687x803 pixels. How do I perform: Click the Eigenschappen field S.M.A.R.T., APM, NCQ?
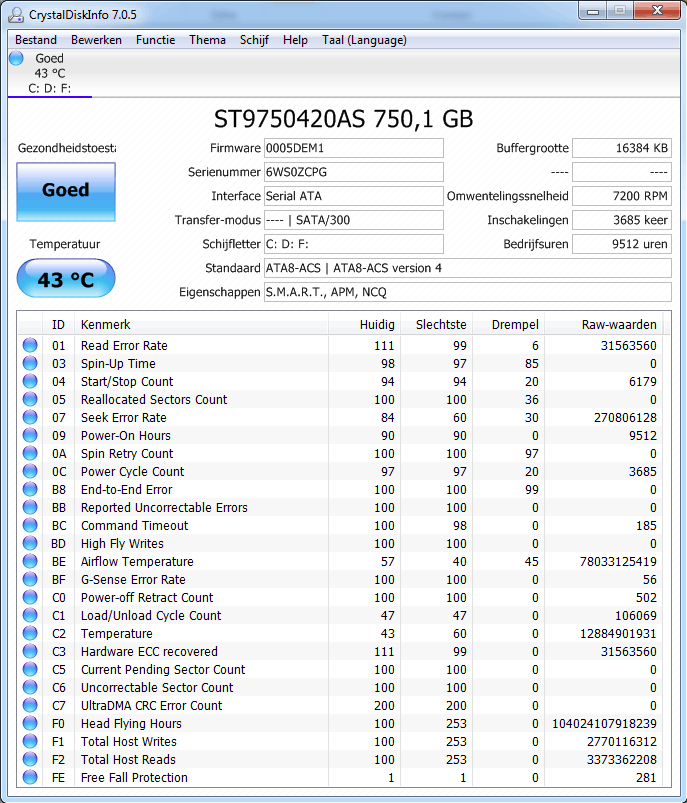click(x=468, y=292)
